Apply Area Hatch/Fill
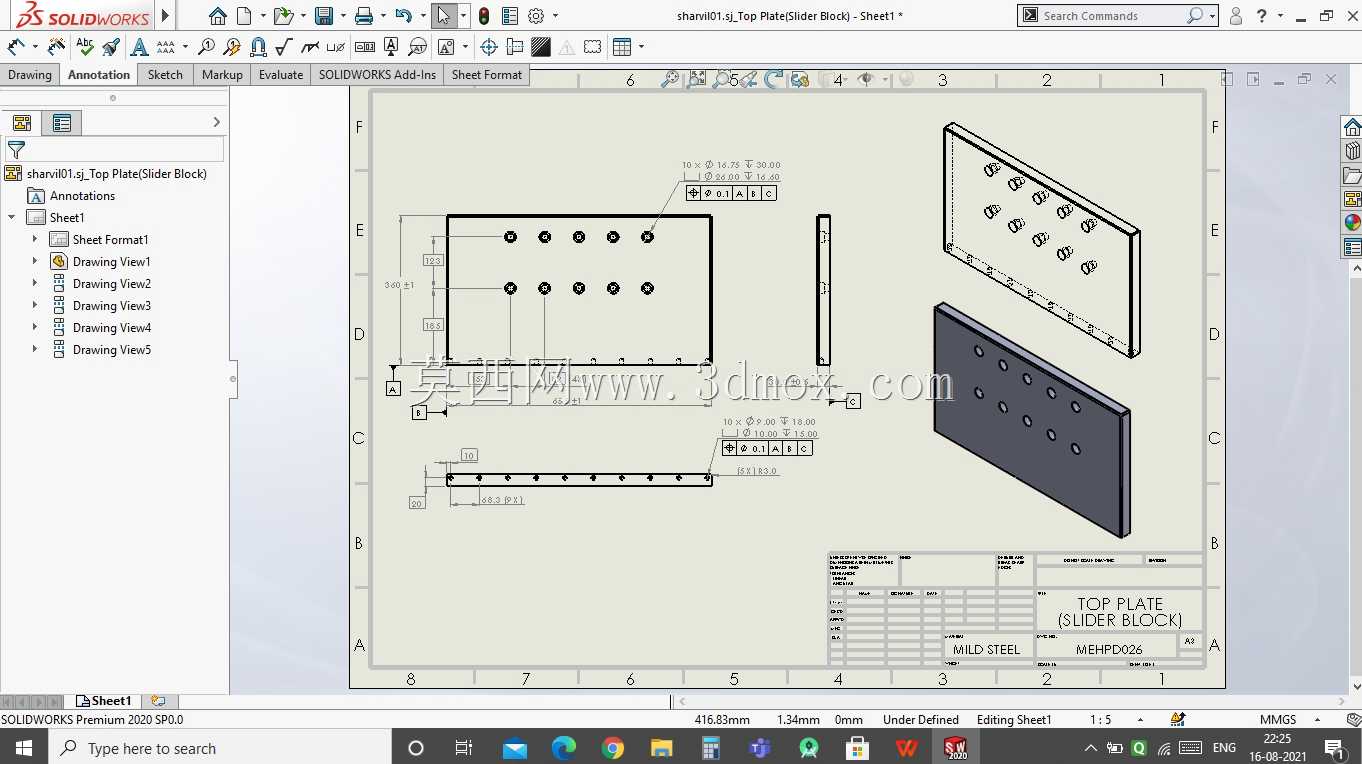1362x764 pixels. click(541, 47)
